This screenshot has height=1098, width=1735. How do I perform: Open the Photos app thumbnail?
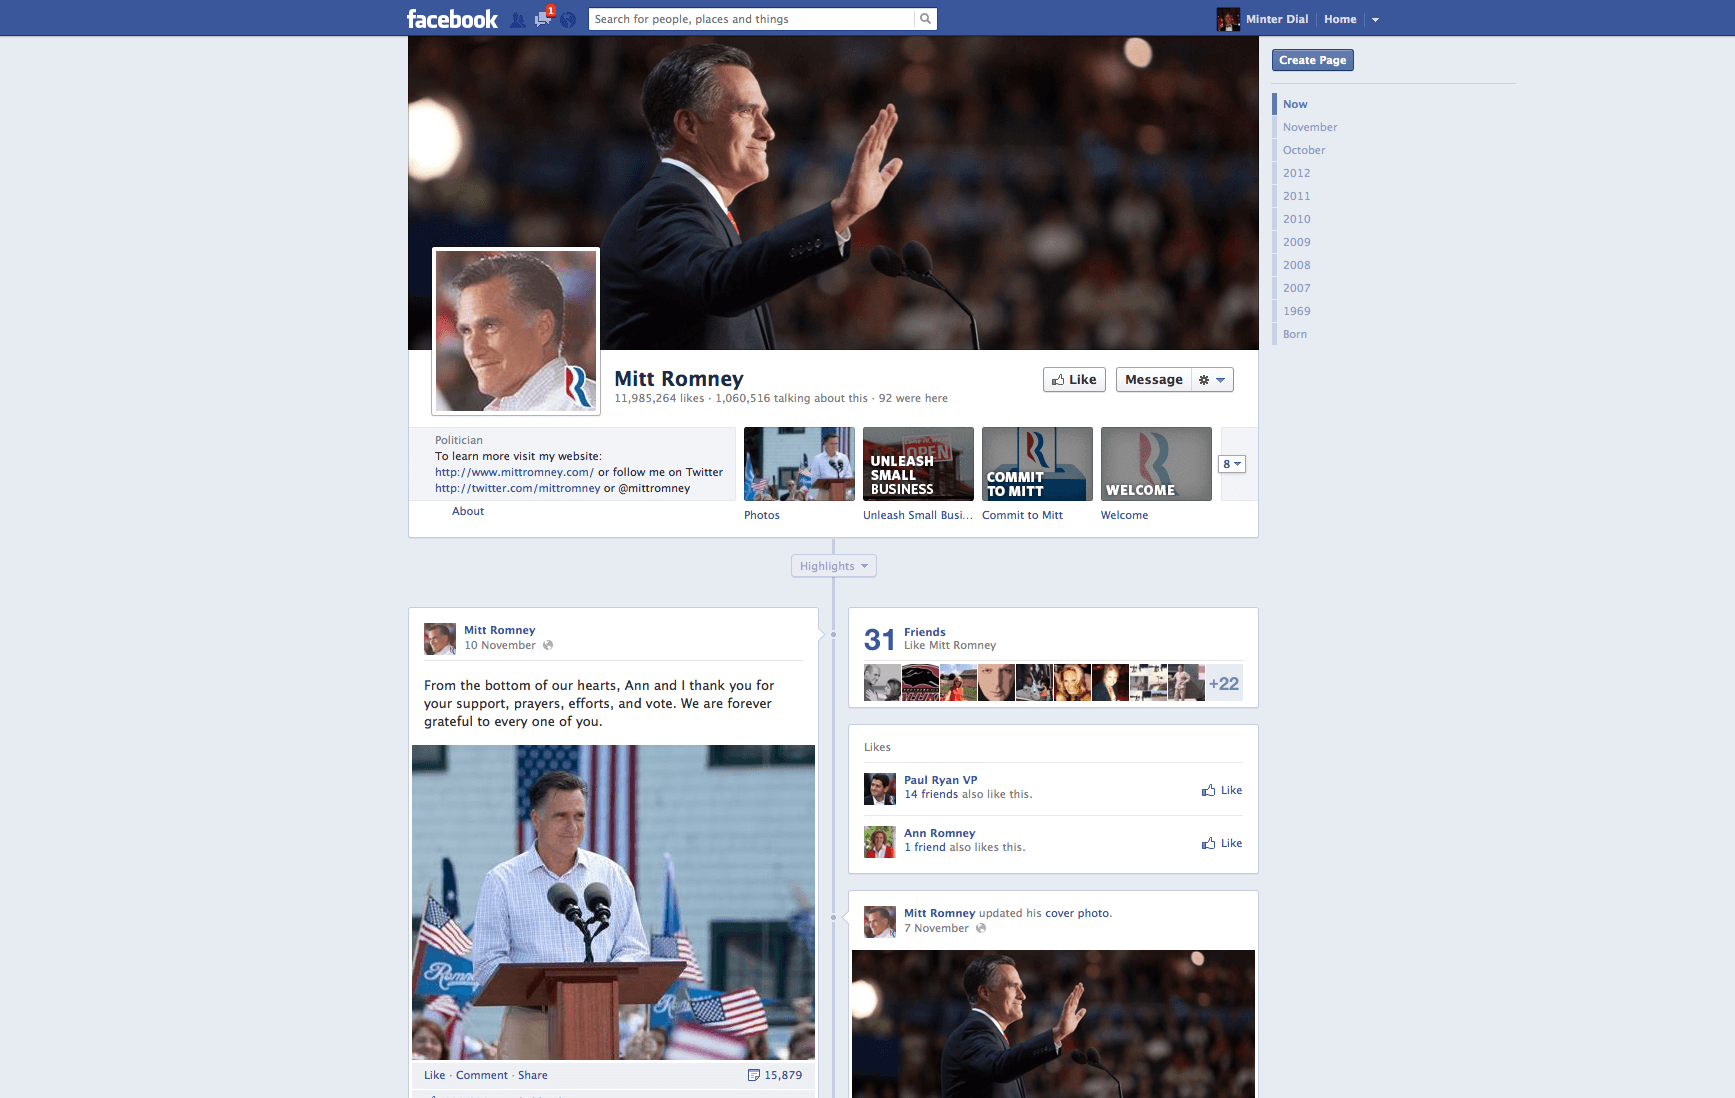coord(799,464)
